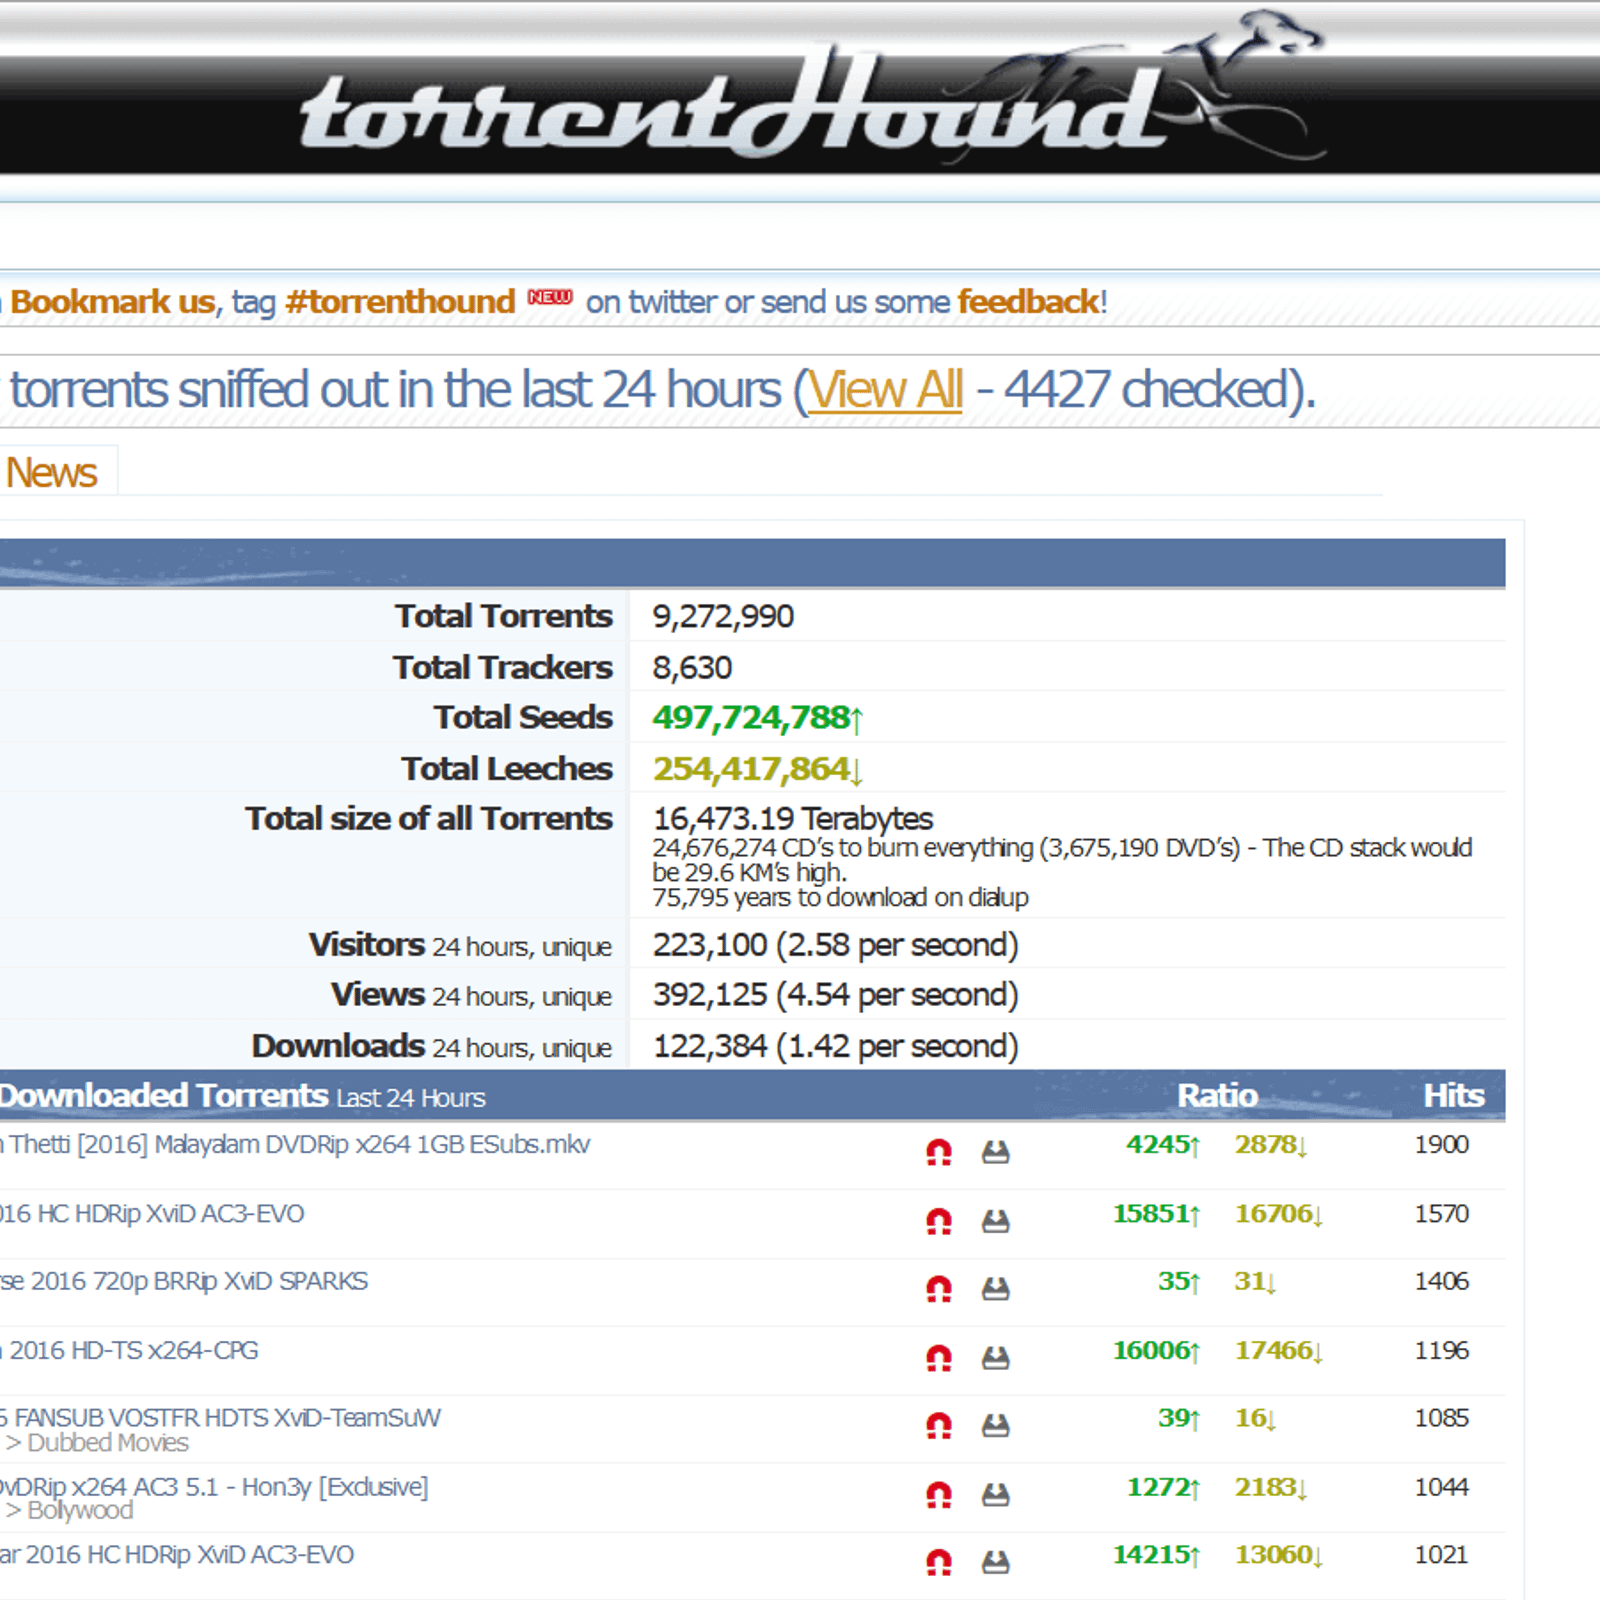The width and height of the screenshot is (1600, 1600).
Task: Click the seed count 4245
Action: point(1162,1145)
